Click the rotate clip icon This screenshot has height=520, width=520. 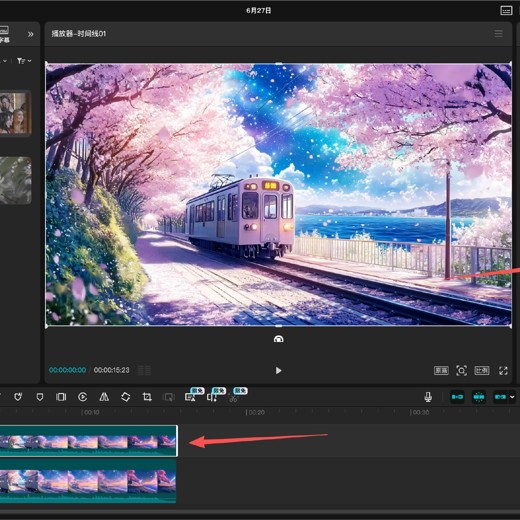[126, 397]
